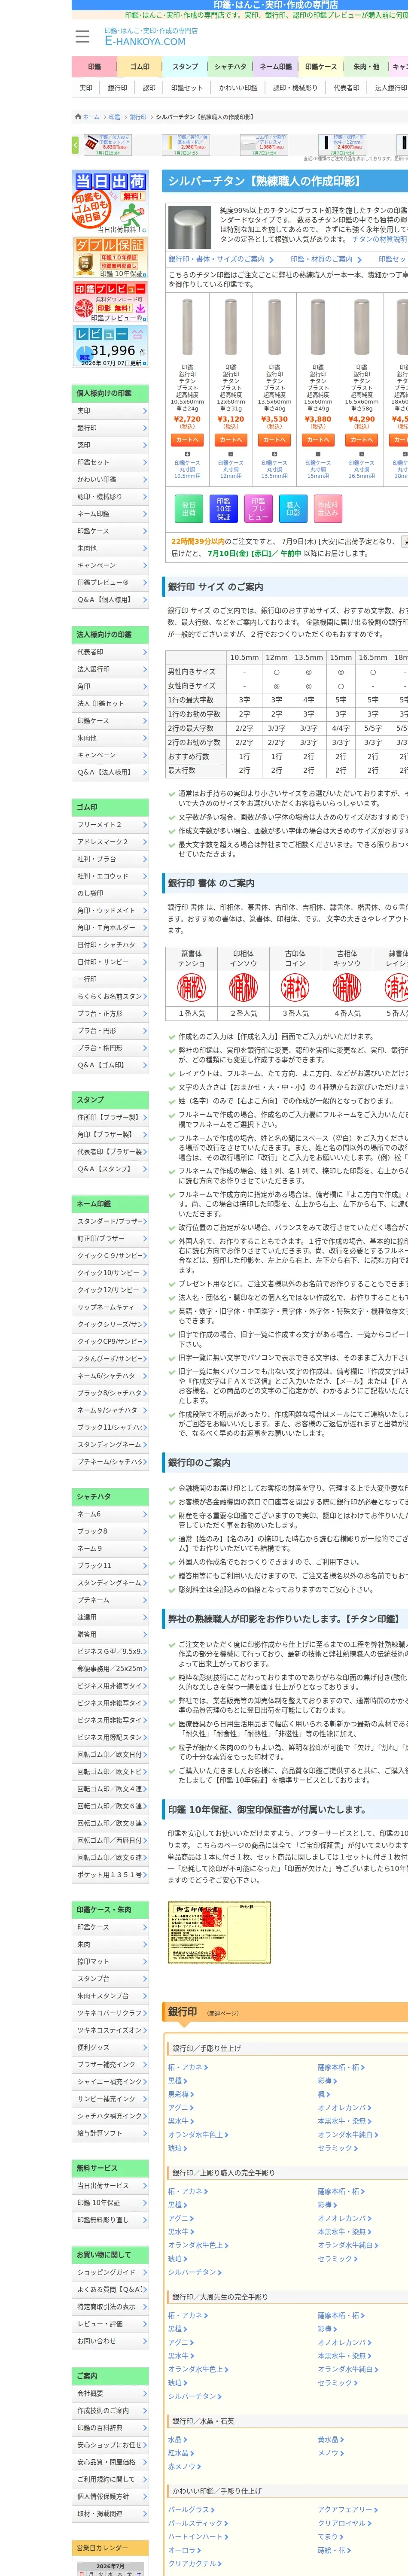Open ブラック11 in シャチハタ sidebar

click(x=110, y=1566)
